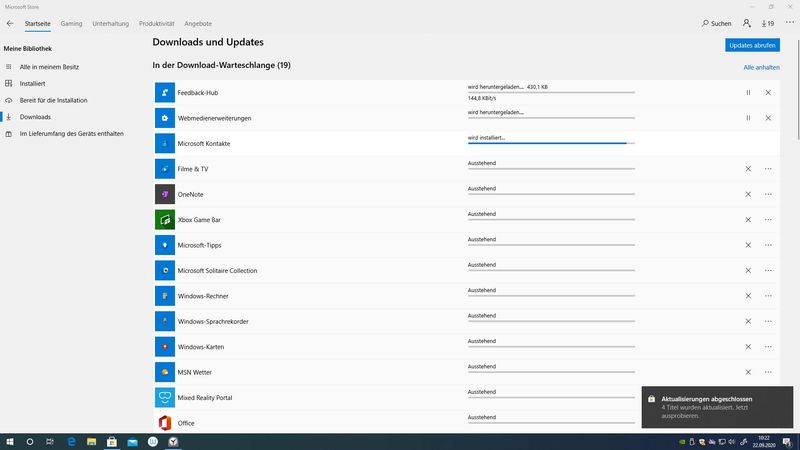This screenshot has height=450, width=800.
Task: Open File Explorer from the taskbar
Action: [91, 442]
